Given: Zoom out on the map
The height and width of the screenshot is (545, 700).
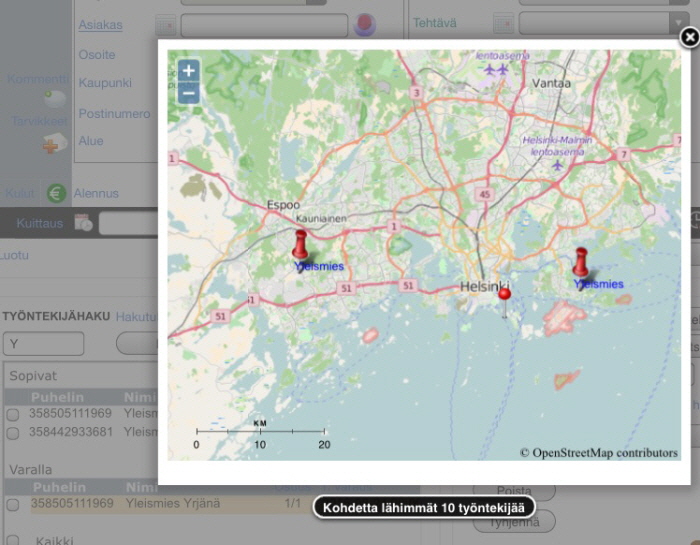Looking at the screenshot, I should pos(188,94).
